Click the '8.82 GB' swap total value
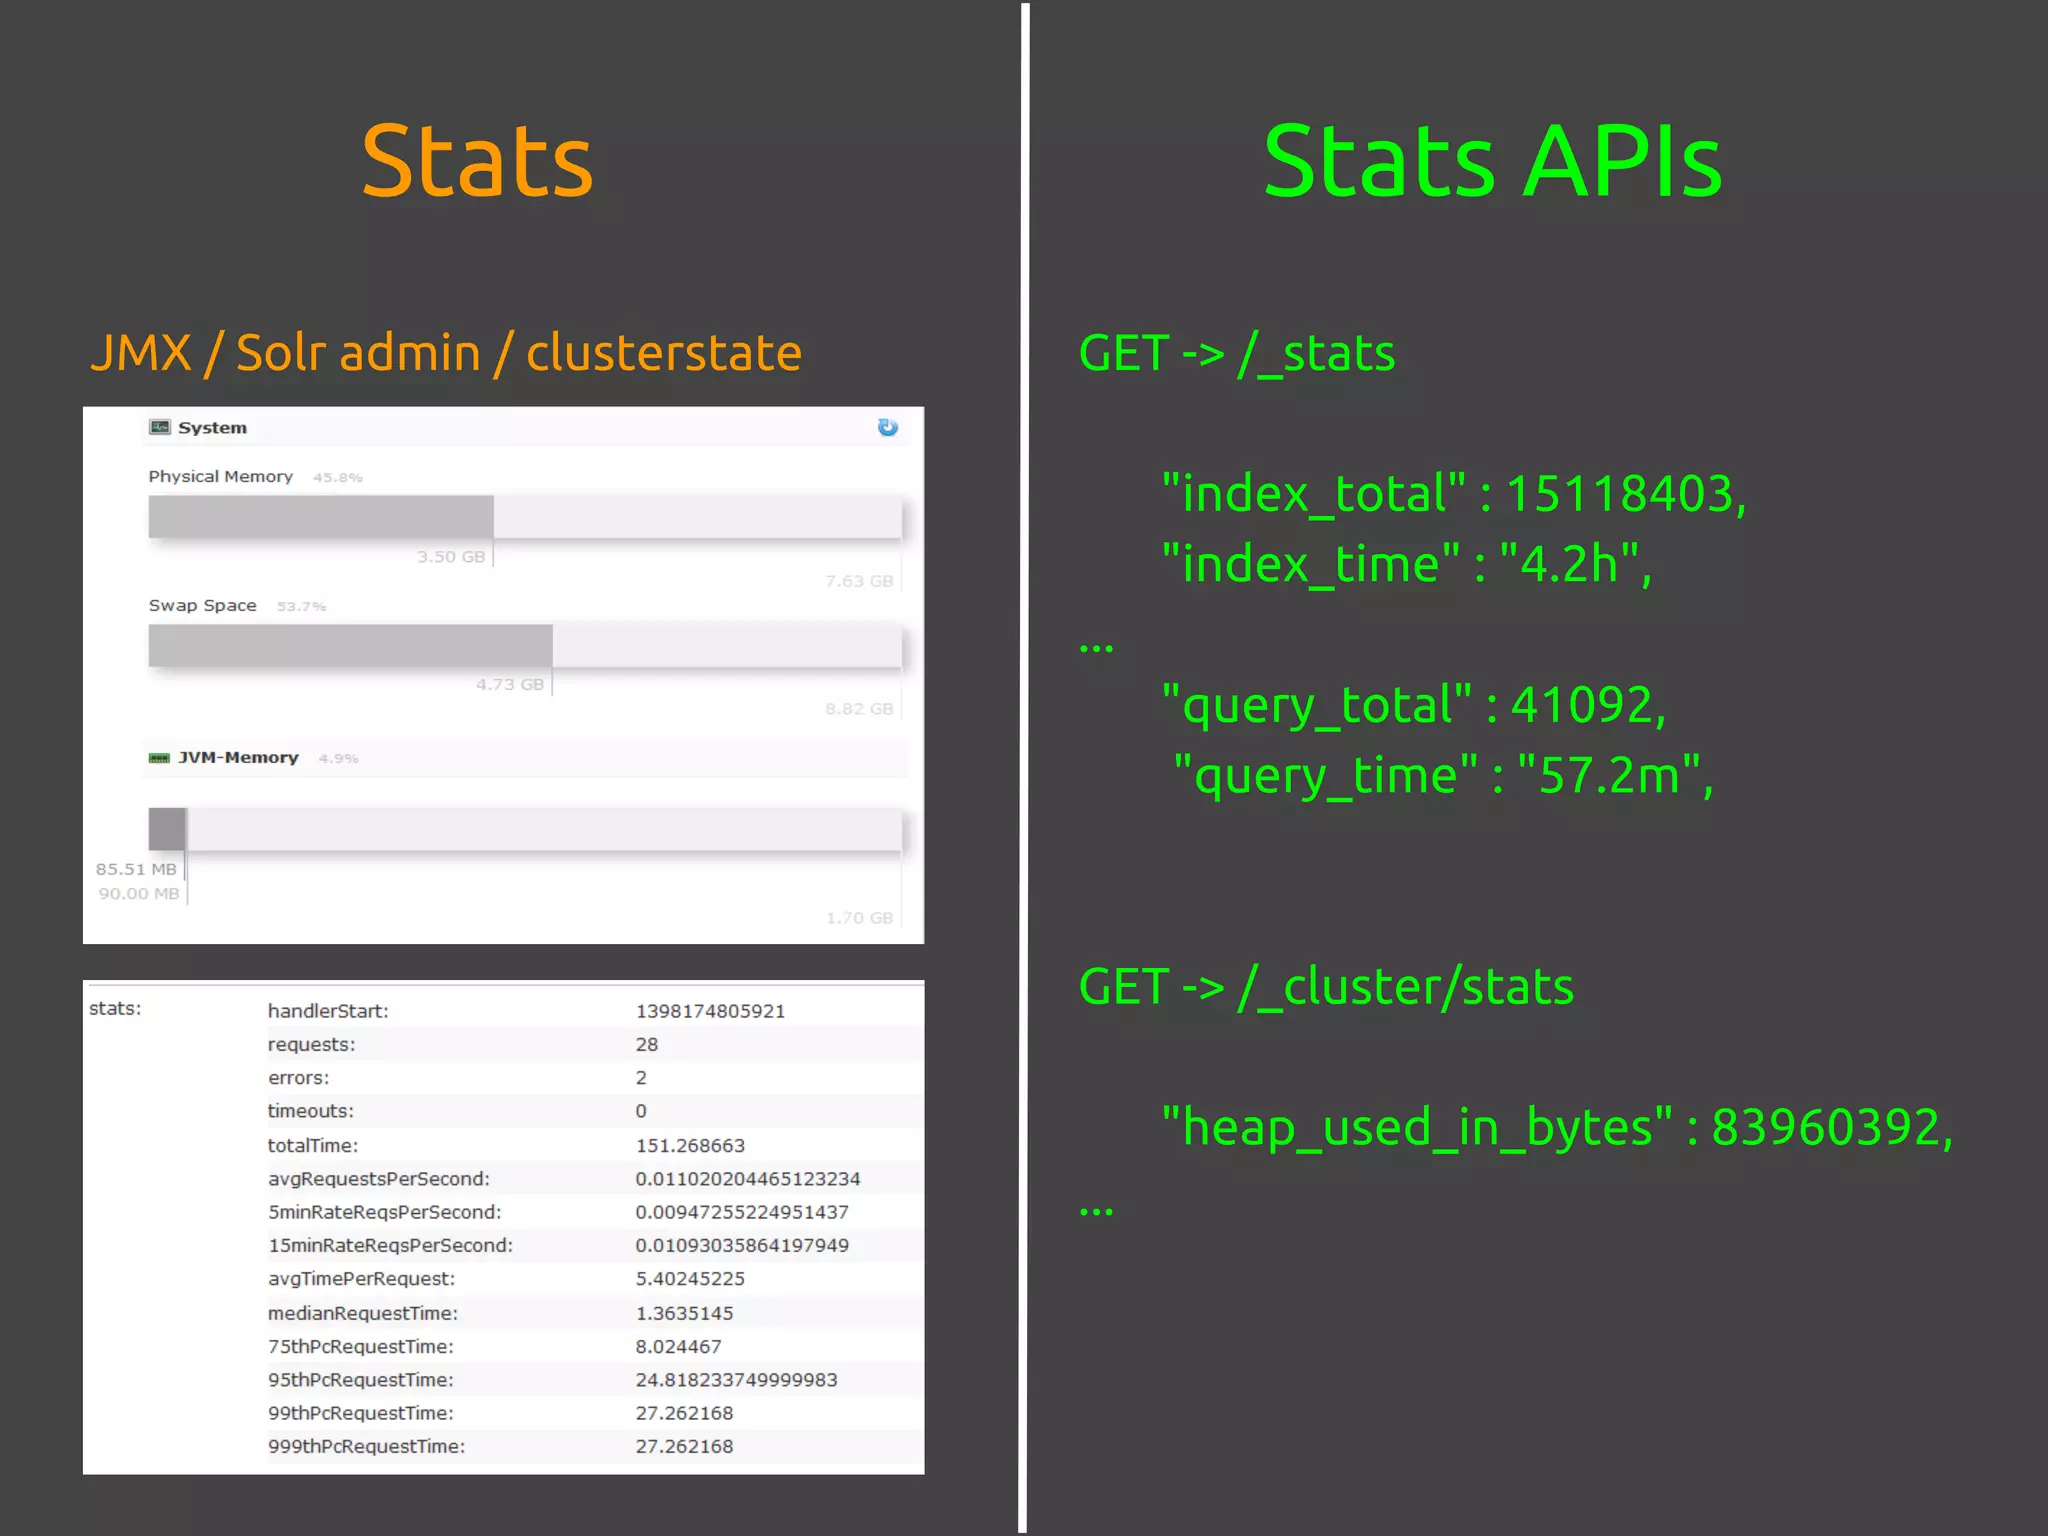This screenshot has height=1536, width=2048. [859, 709]
